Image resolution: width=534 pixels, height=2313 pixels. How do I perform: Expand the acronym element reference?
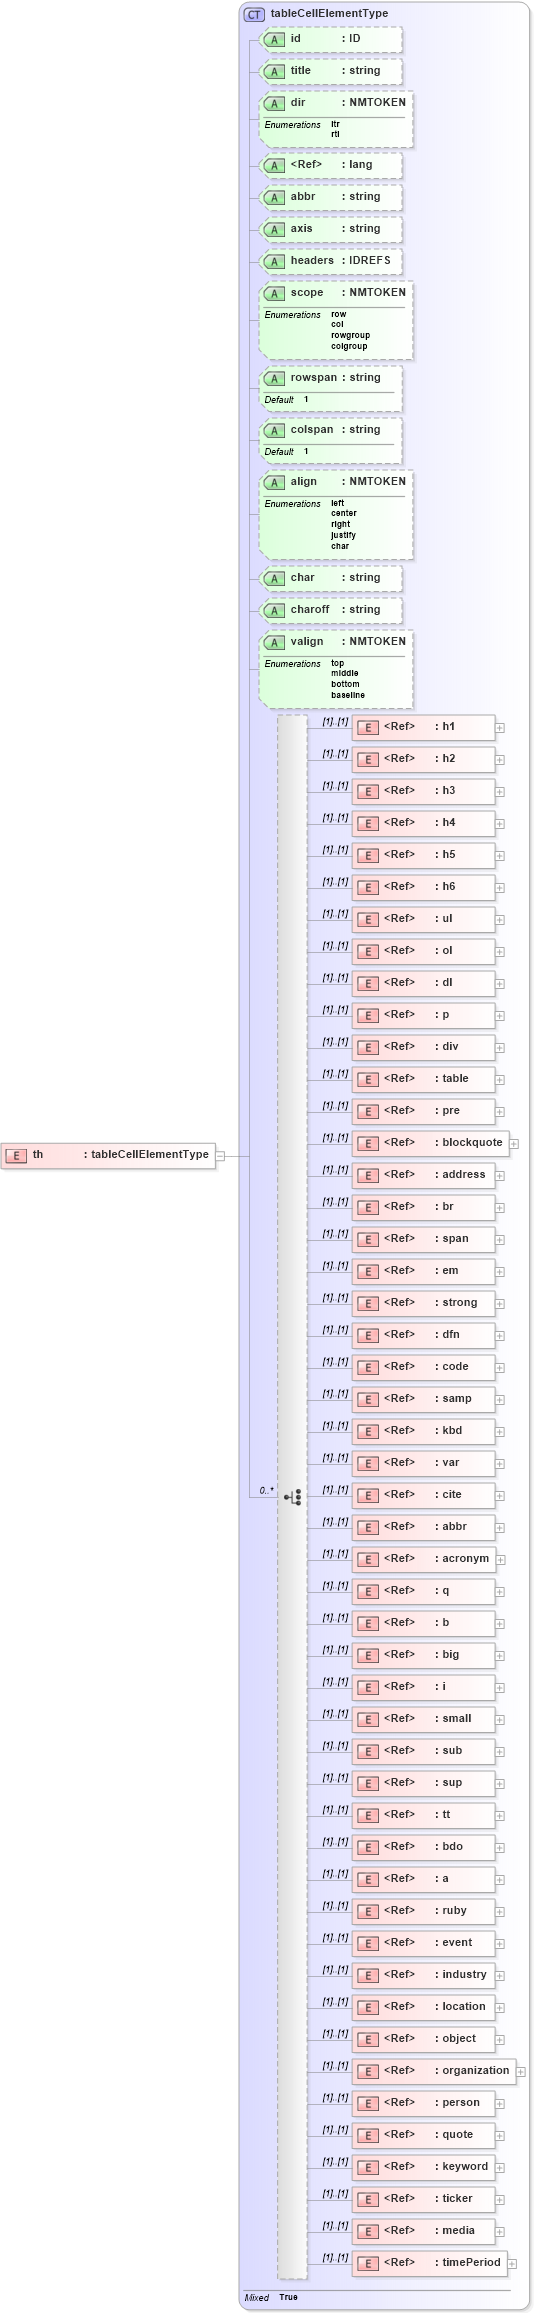tap(500, 1559)
